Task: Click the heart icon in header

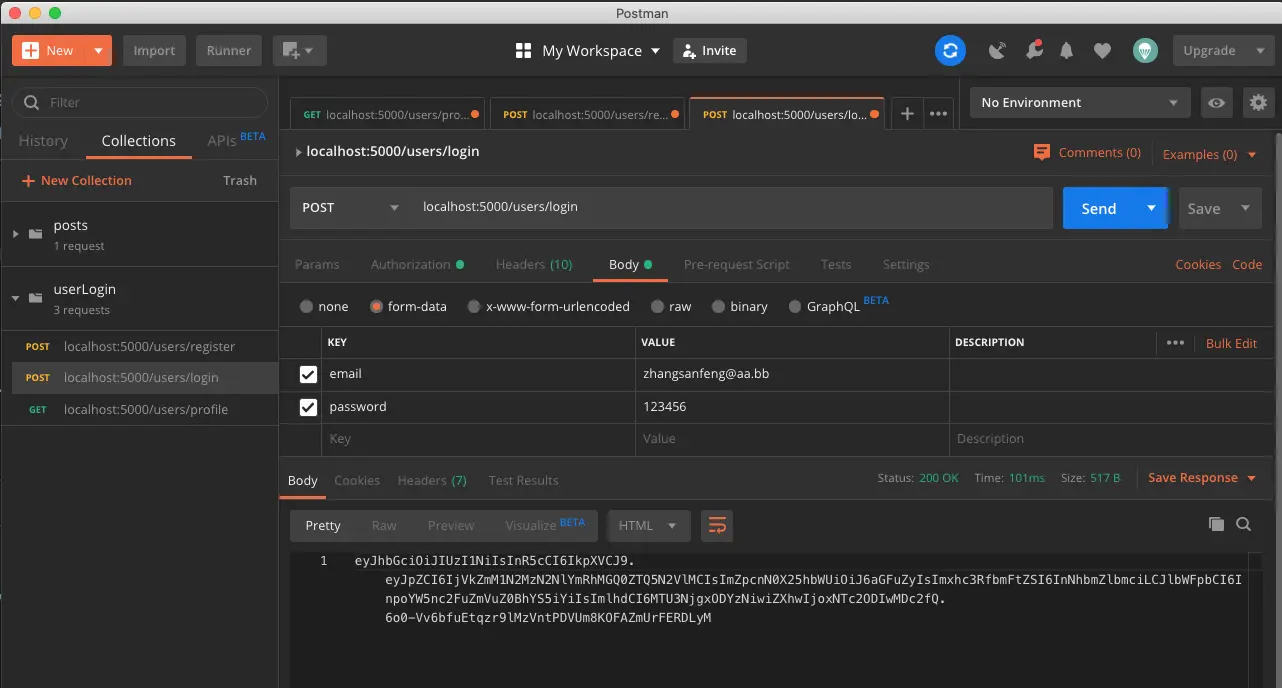Action: [x=1102, y=51]
